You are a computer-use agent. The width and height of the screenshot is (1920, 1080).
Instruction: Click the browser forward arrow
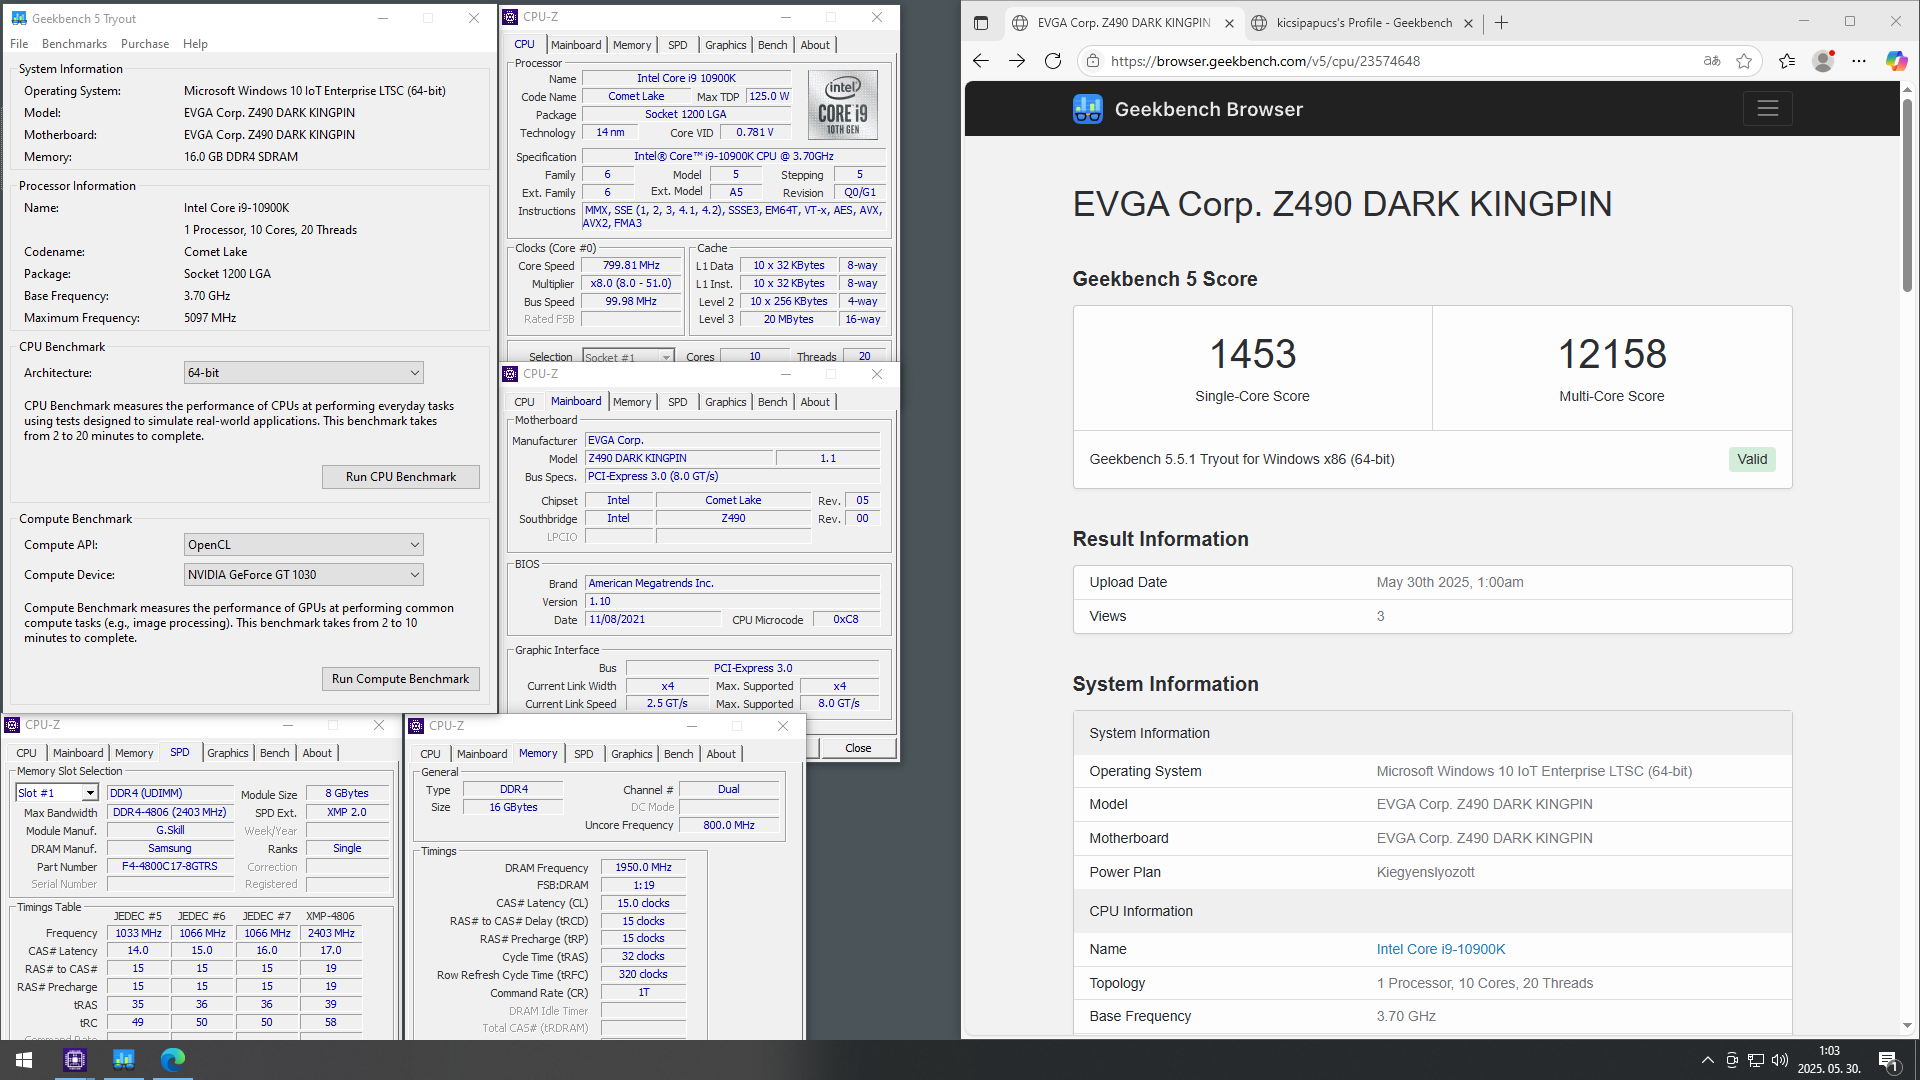click(1016, 61)
